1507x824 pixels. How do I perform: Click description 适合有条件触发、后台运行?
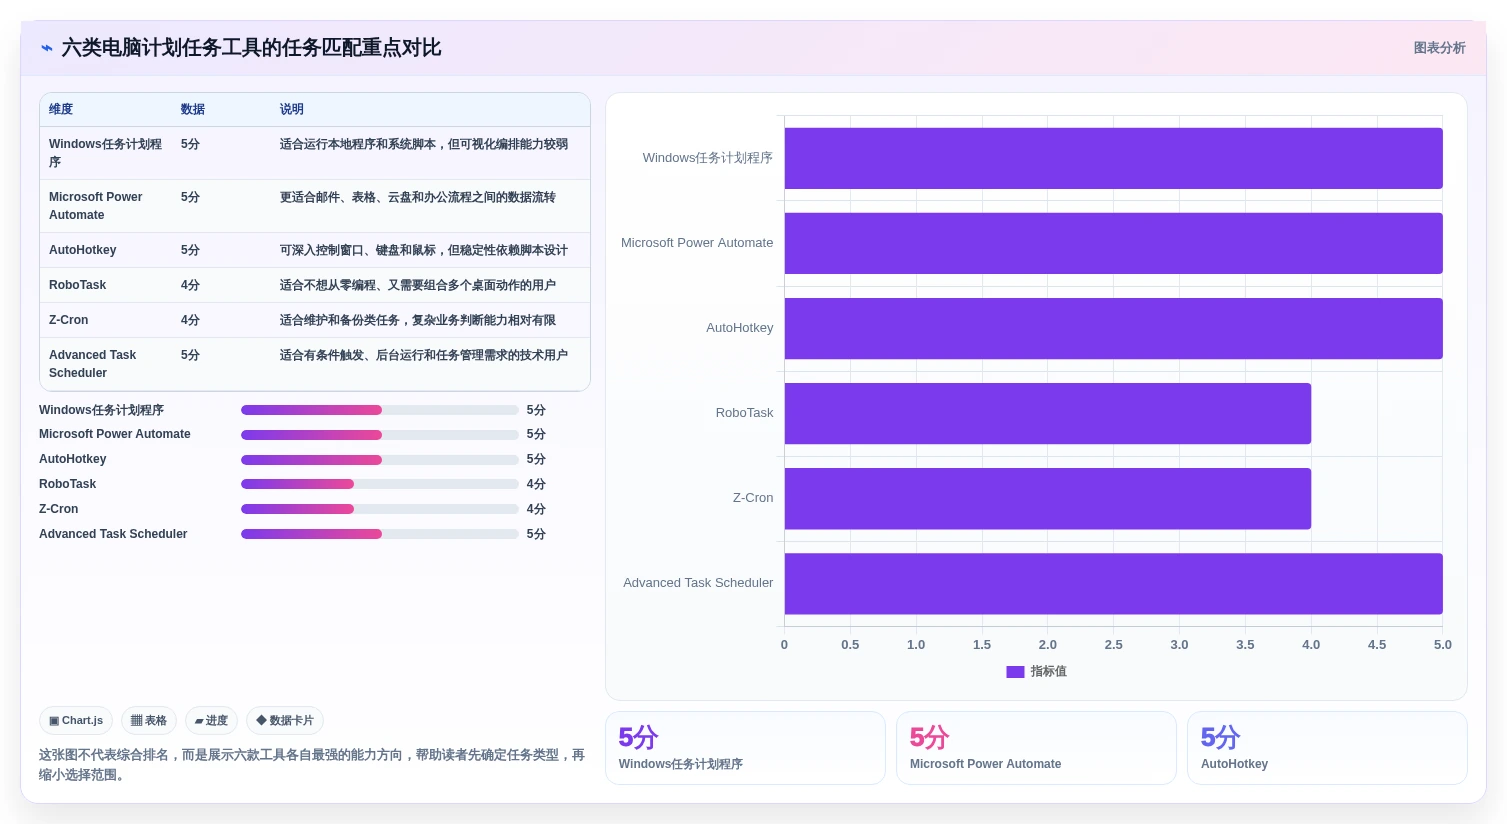tap(424, 355)
